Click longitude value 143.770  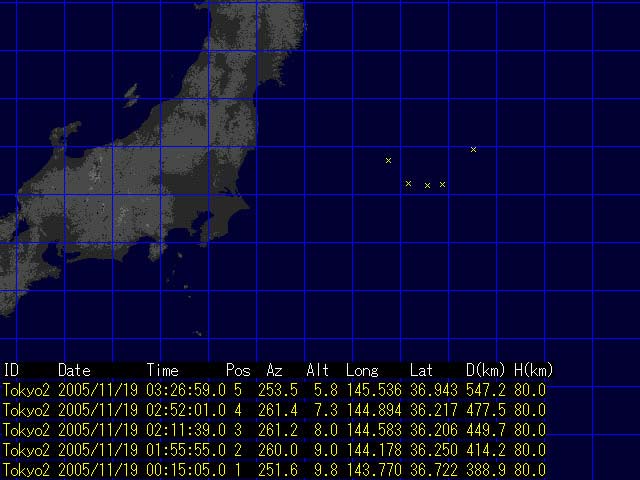coord(368,470)
